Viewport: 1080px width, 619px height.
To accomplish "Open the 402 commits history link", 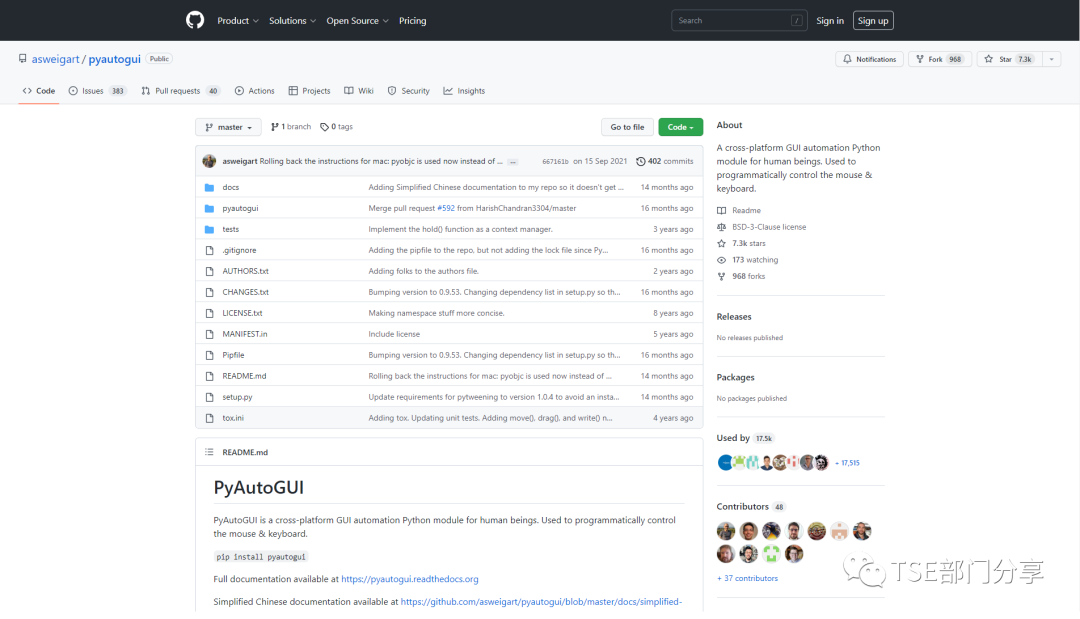I will click(x=665, y=161).
